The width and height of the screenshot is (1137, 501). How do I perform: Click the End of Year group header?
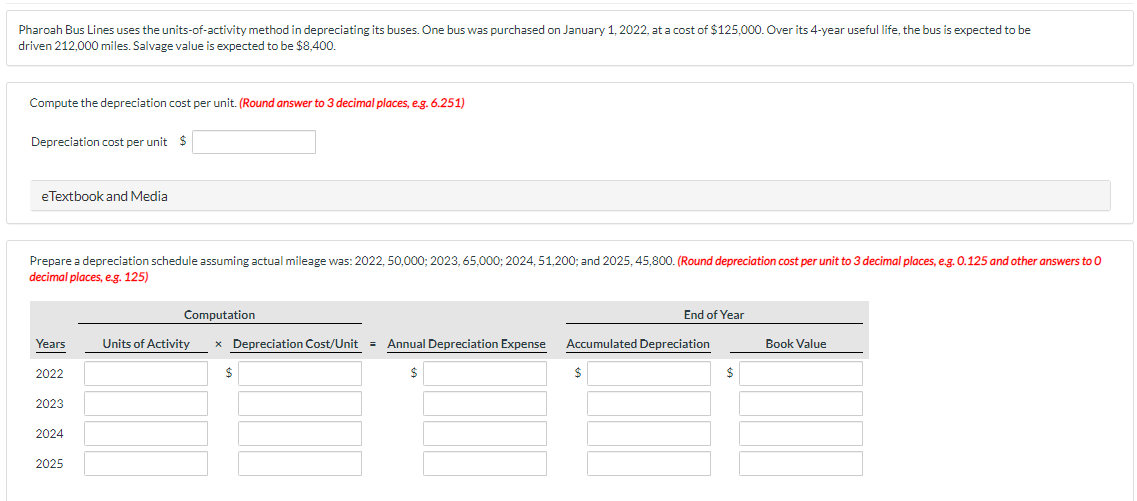tap(714, 315)
